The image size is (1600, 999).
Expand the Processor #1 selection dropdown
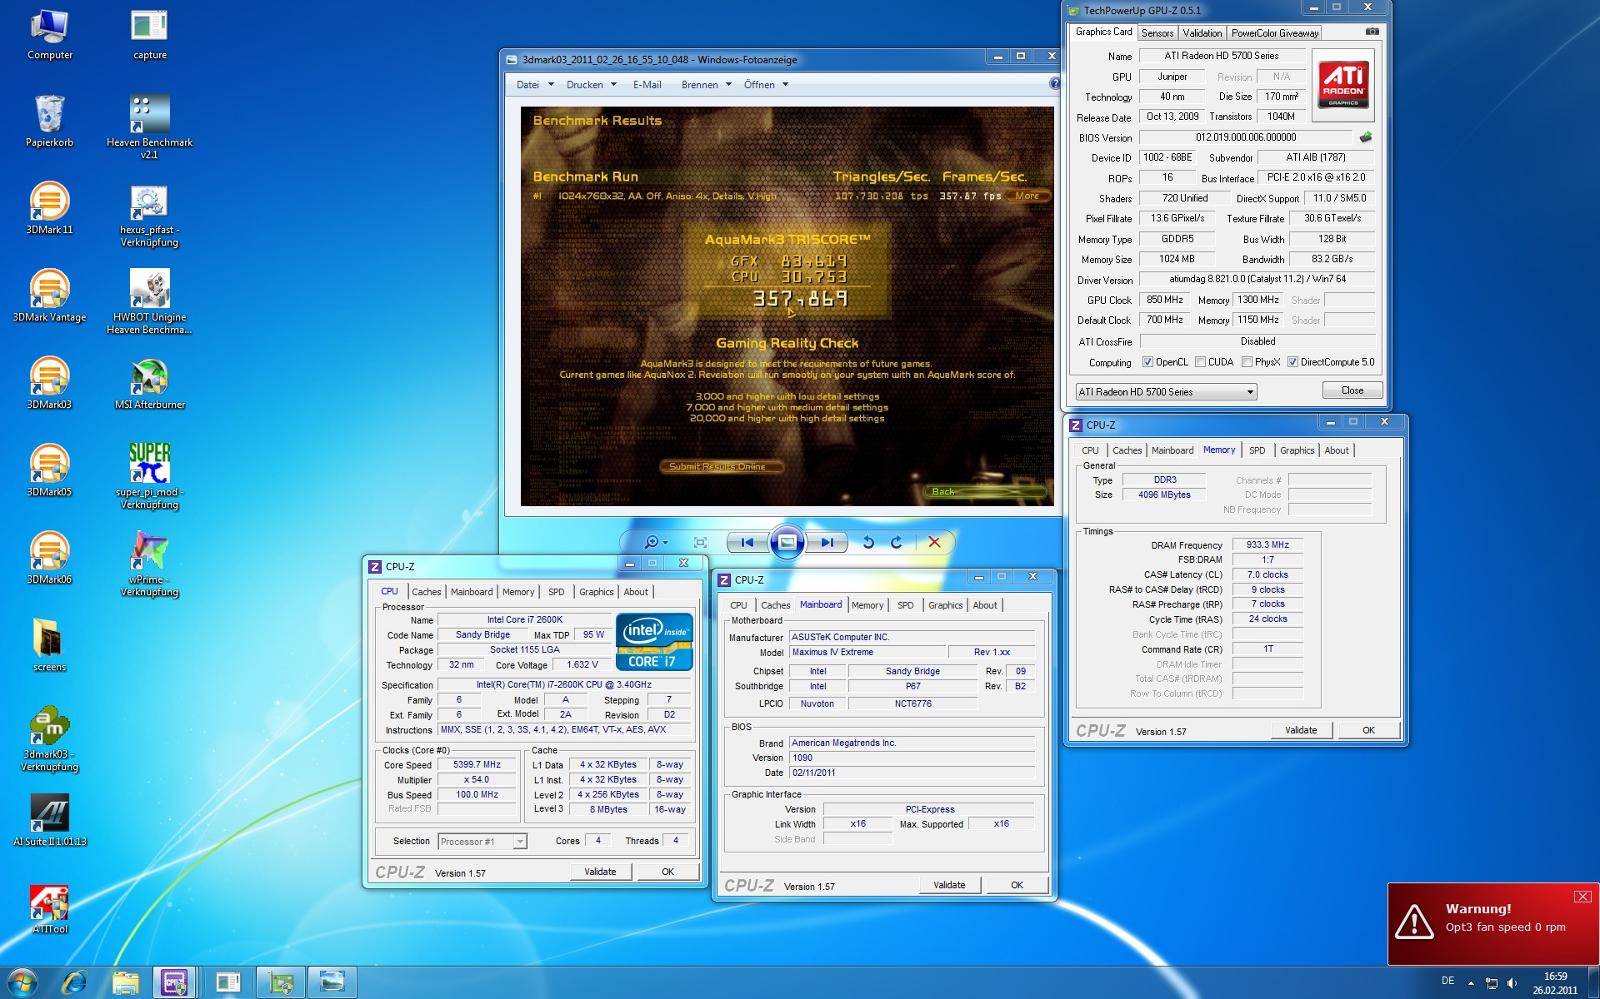click(x=519, y=842)
